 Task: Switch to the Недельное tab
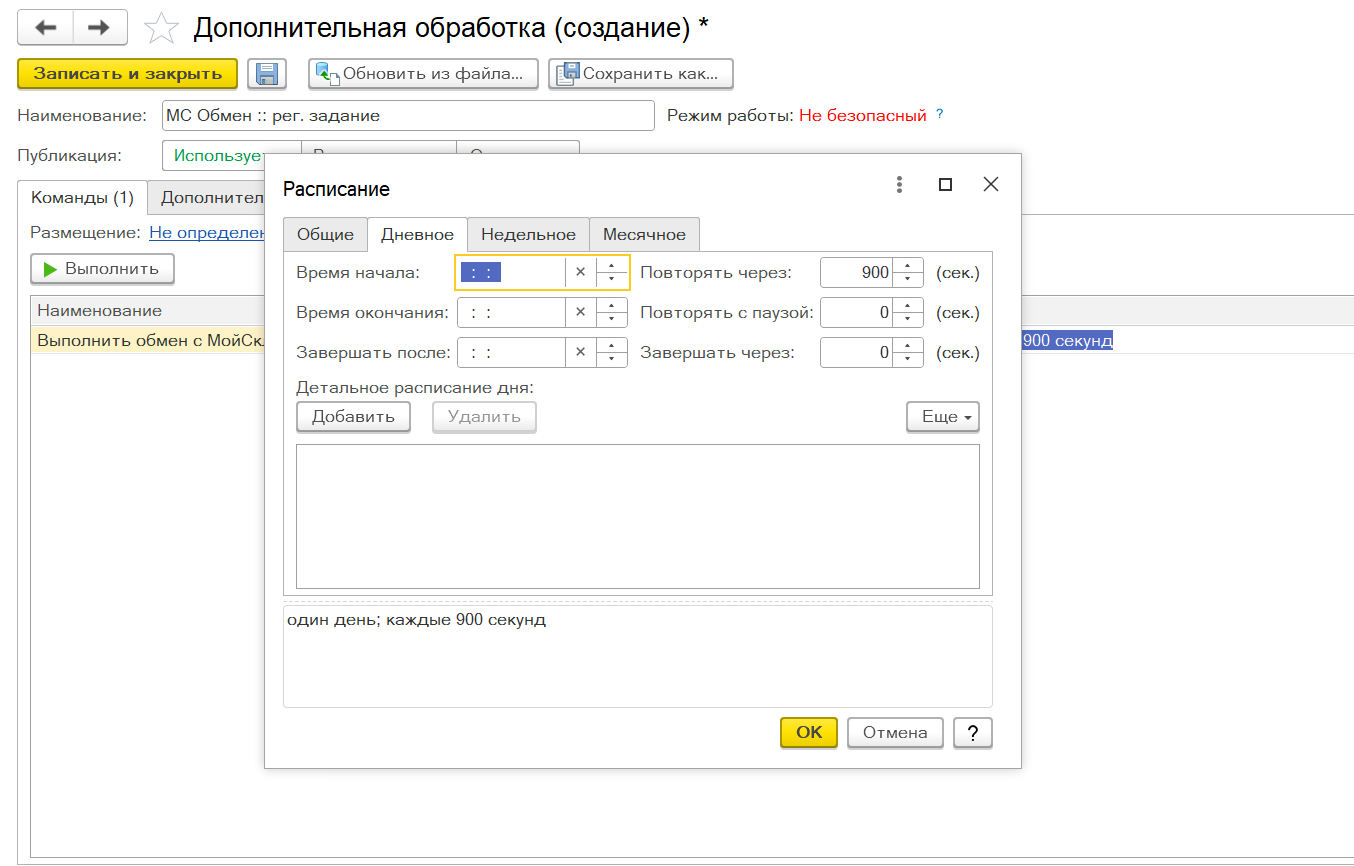(x=528, y=234)
